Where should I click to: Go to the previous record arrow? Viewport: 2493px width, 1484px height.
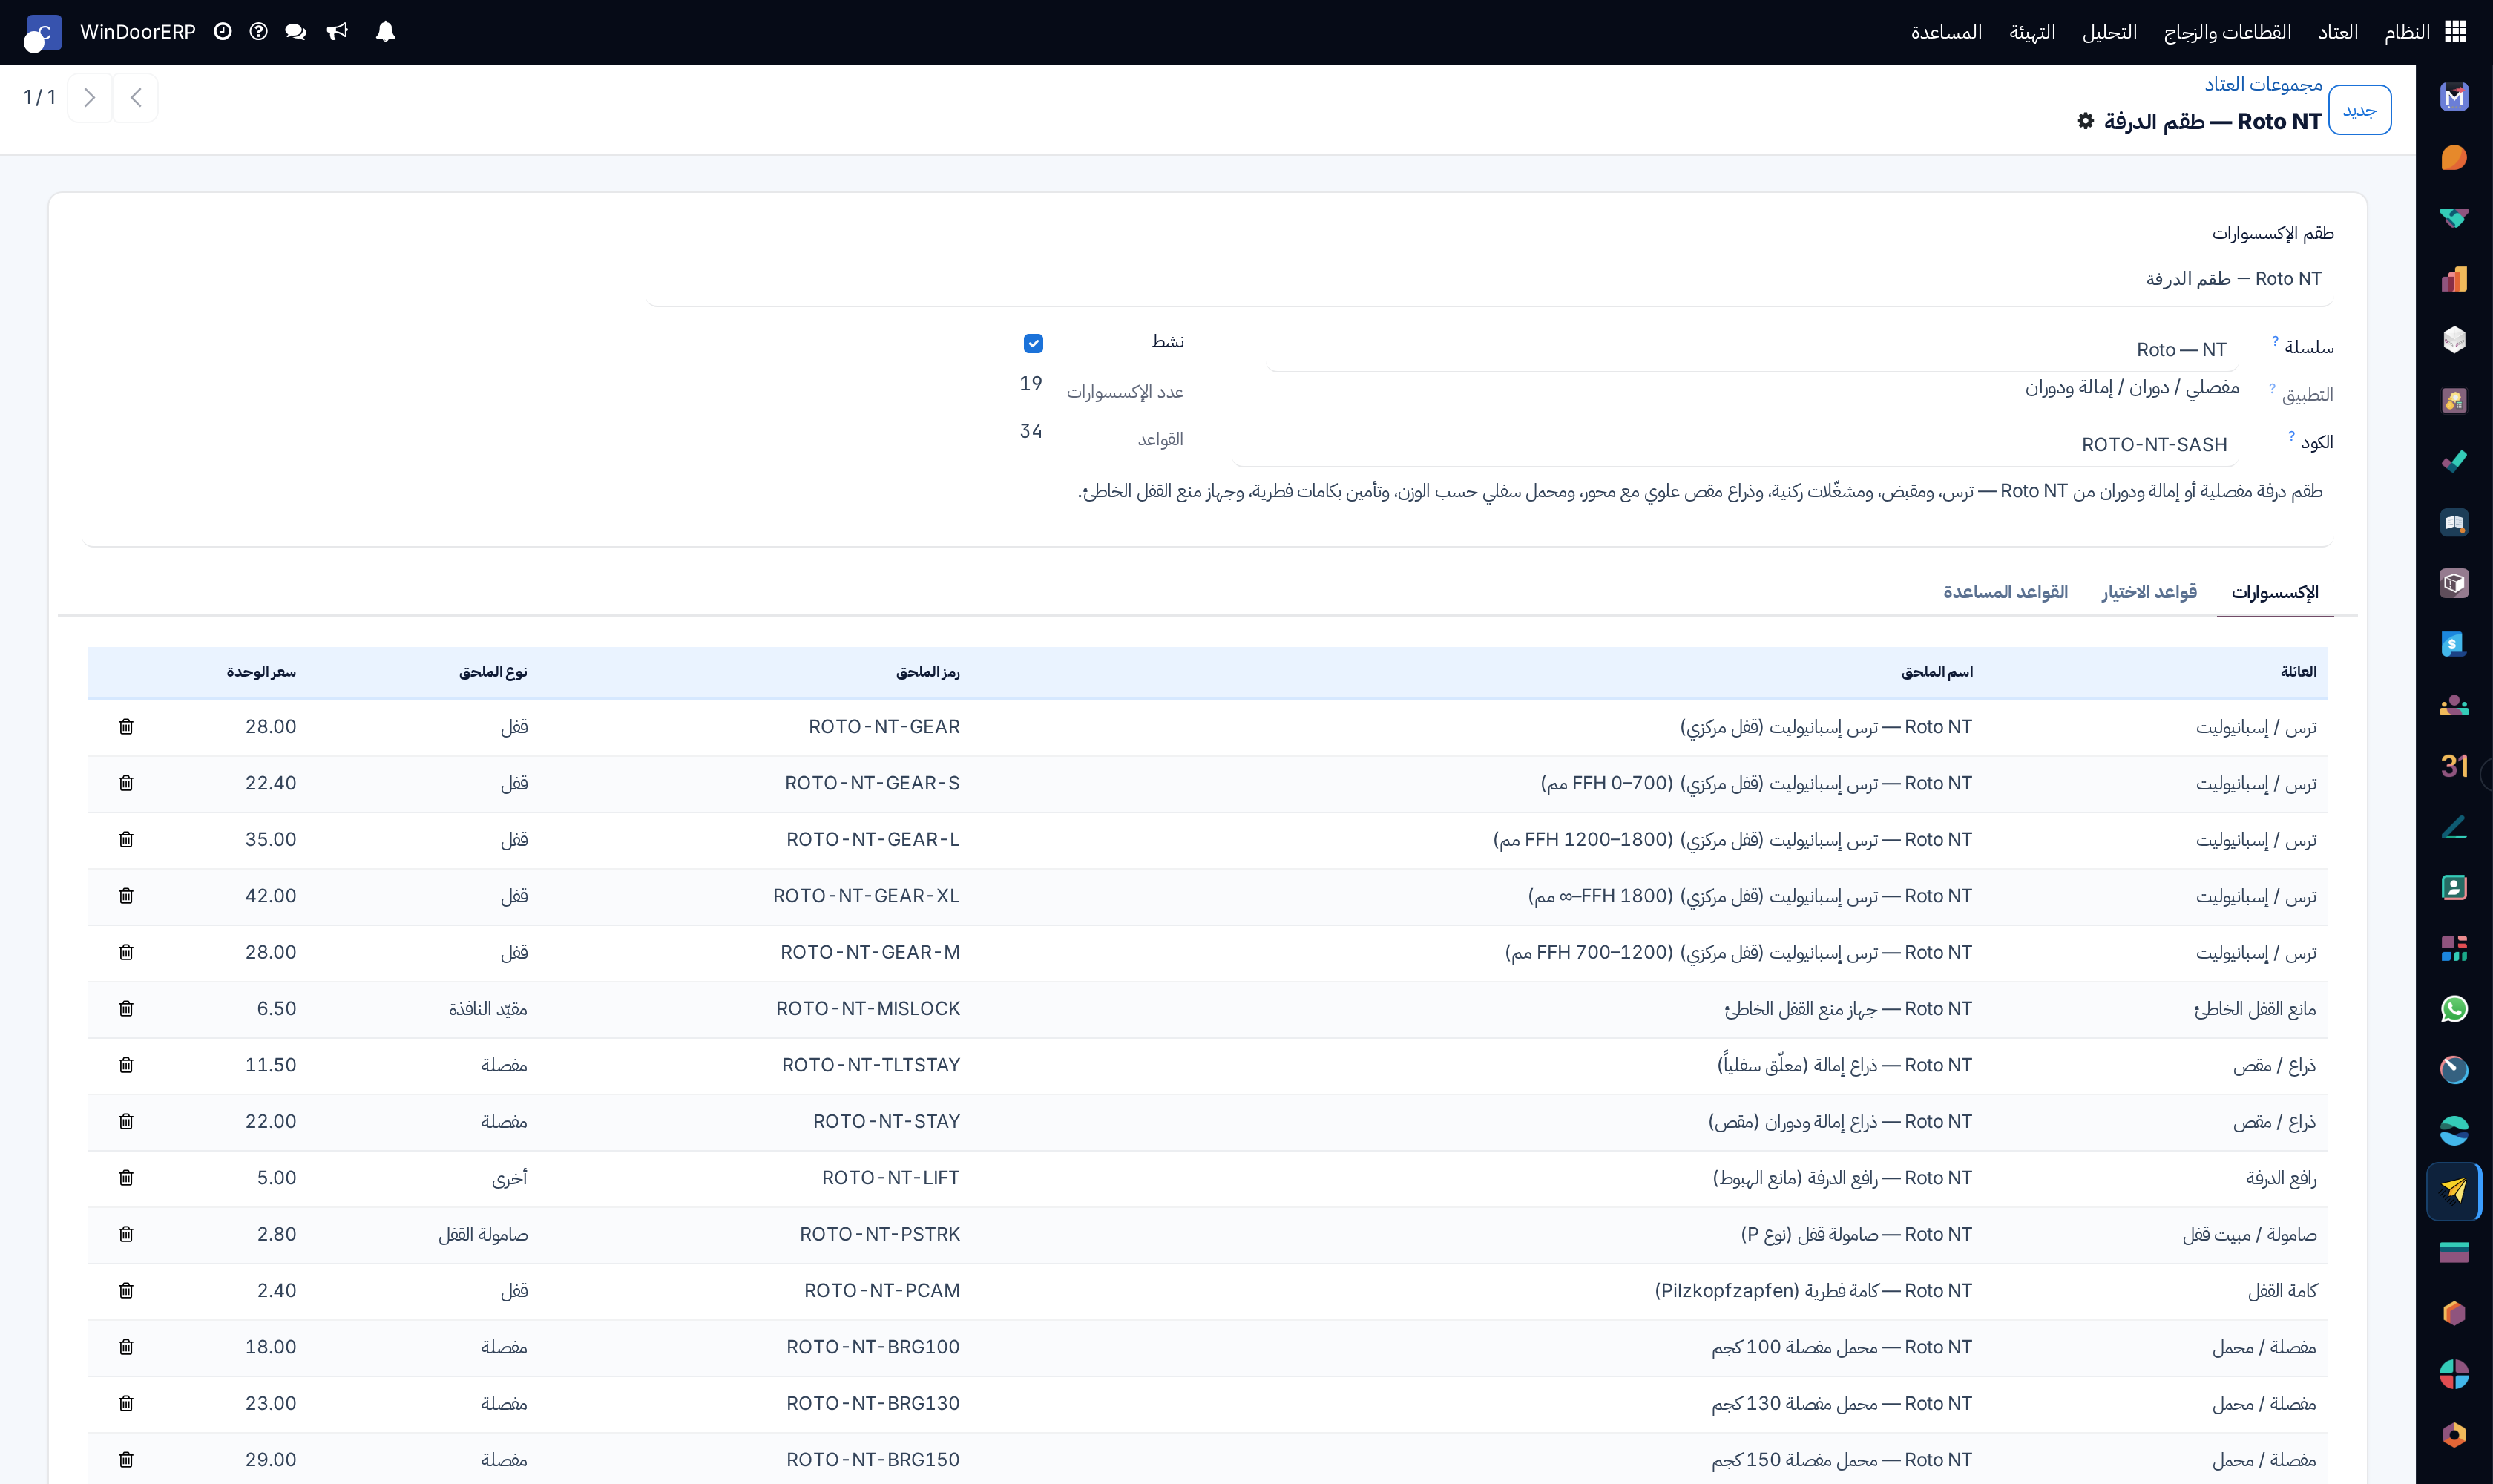tap(136, 97)
